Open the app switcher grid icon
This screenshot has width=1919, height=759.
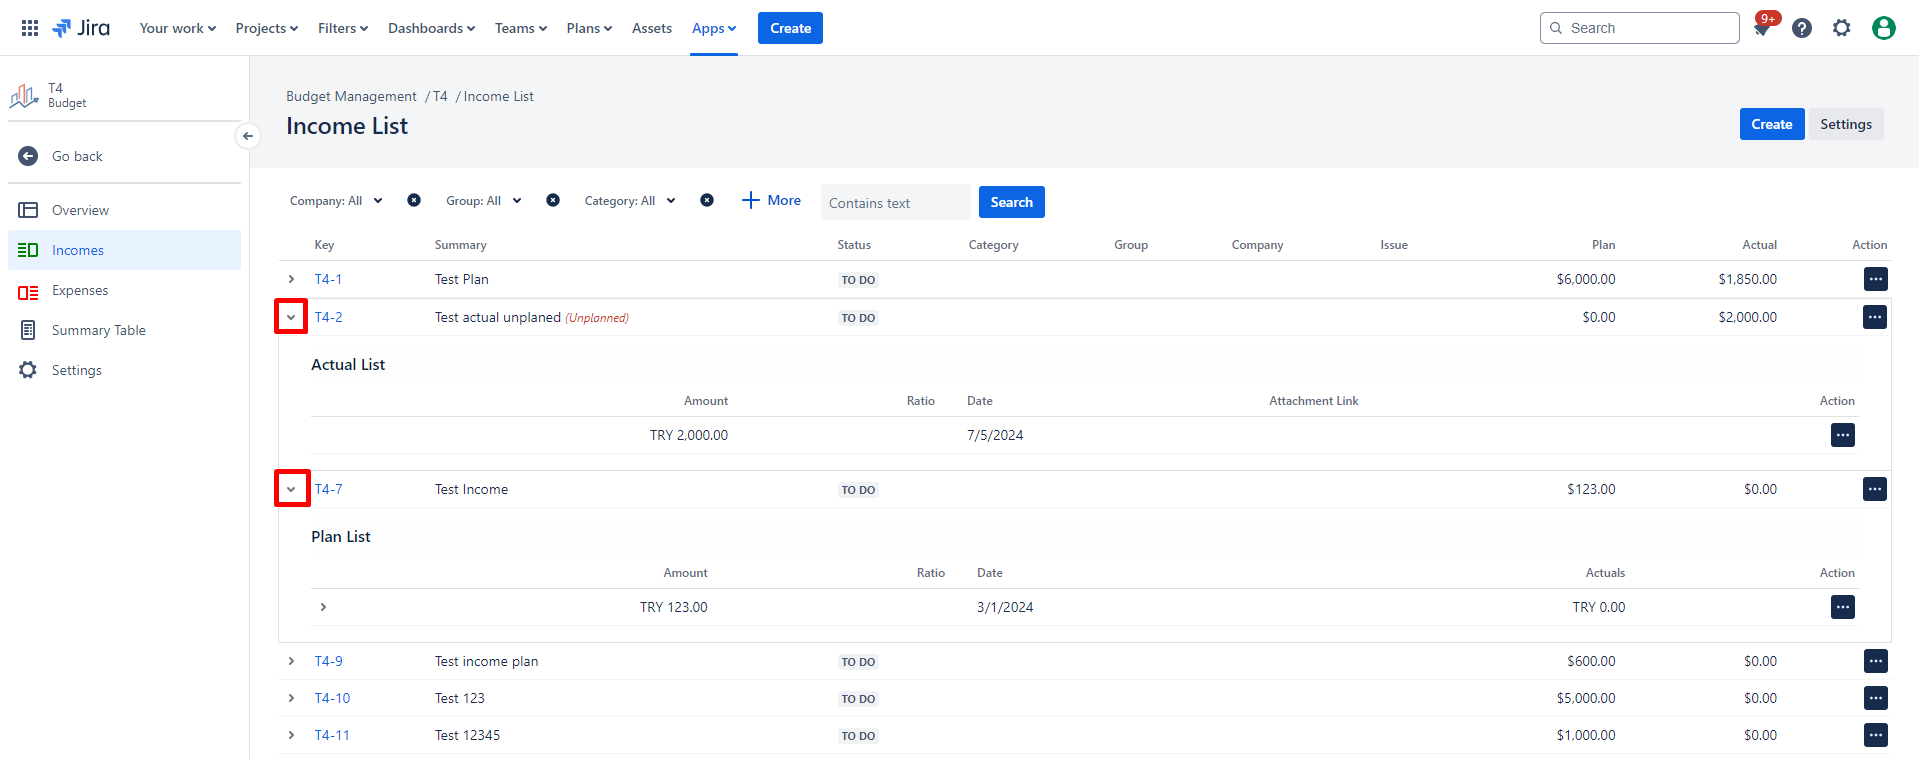coord(30,28)
